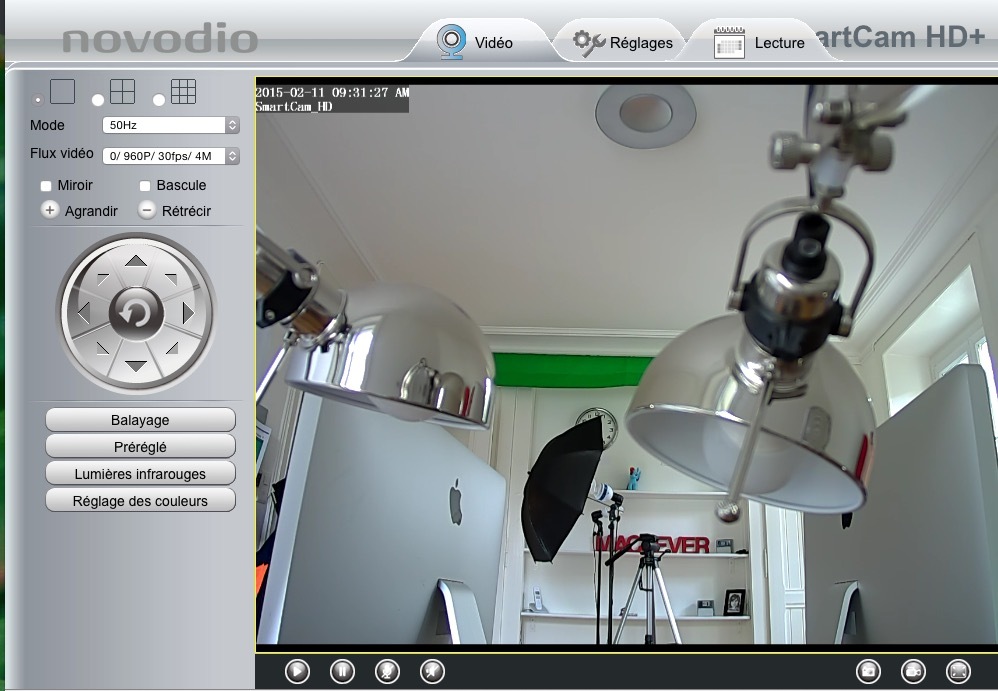Move camera diagonally up-left

coord(102,279)
